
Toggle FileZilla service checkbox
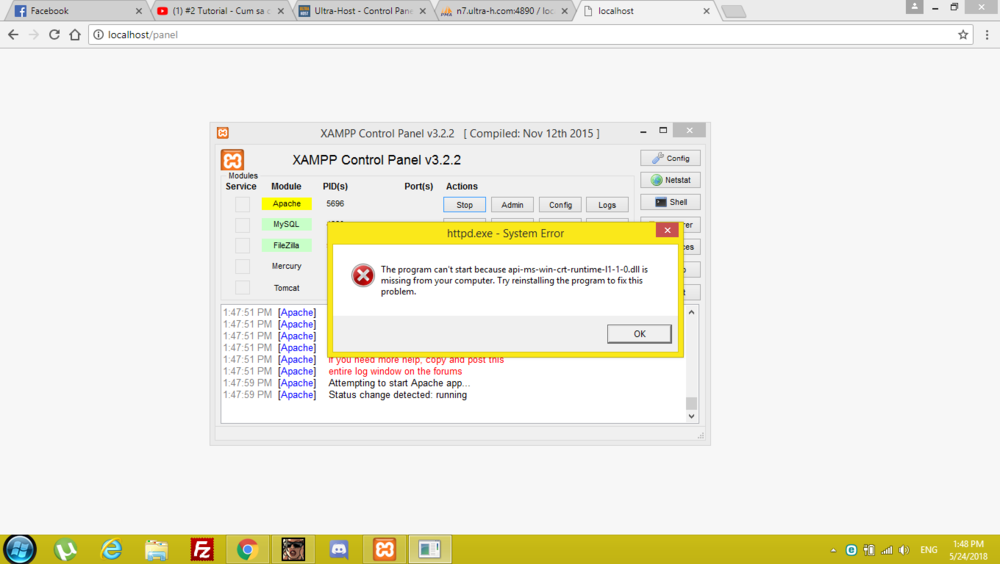(x=242, y=246)
